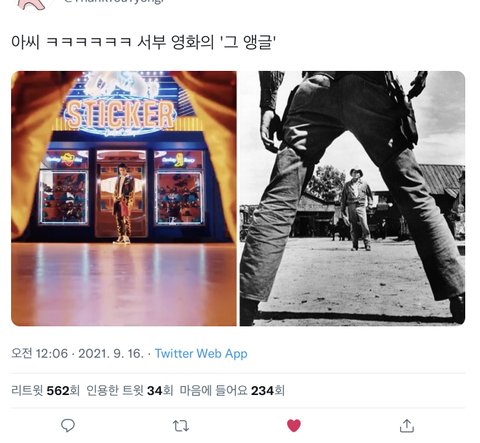Open the black-and-white western duel photo
Image resolution: width=480 pixels, height=443 pixels.
[x=352, y=198]
